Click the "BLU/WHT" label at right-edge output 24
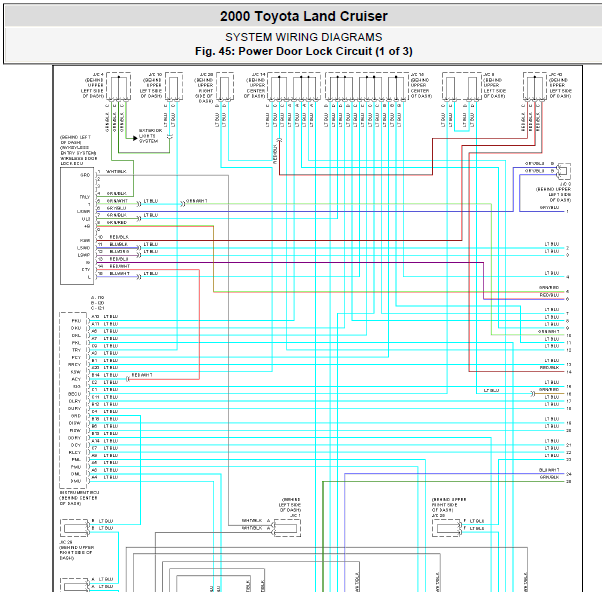Screen dimensions: 602x592 coord(549,470)
